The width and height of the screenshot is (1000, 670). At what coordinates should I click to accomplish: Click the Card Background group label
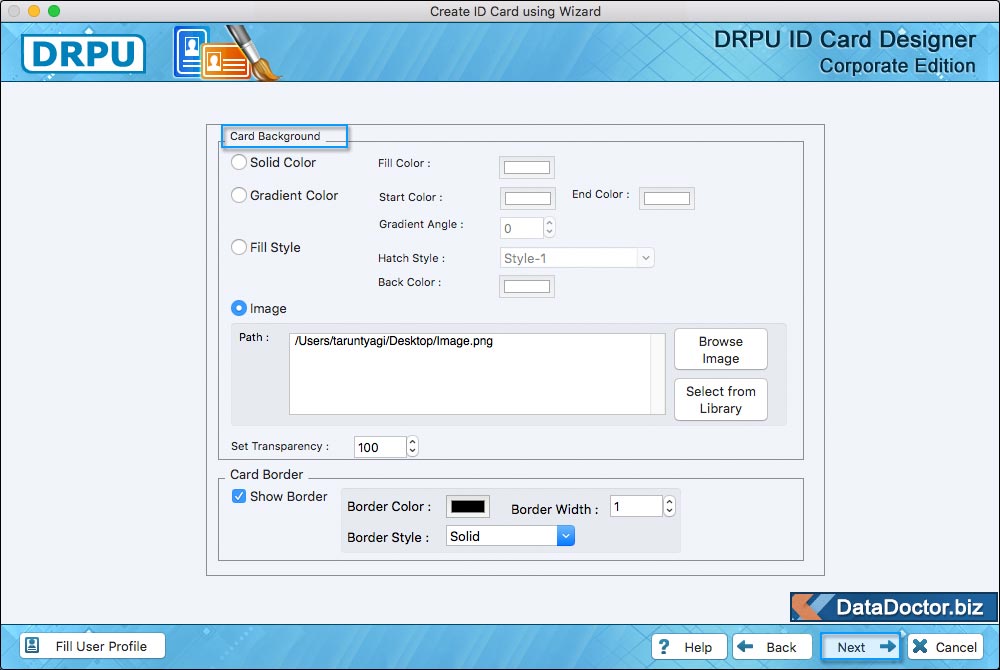point(275,136)
